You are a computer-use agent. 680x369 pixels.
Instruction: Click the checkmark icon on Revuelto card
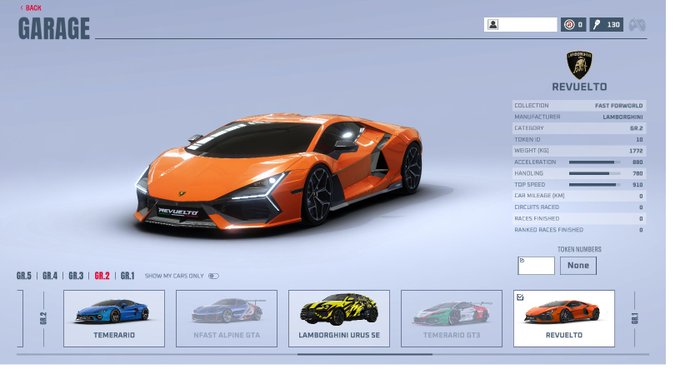[x=520, y=297]
